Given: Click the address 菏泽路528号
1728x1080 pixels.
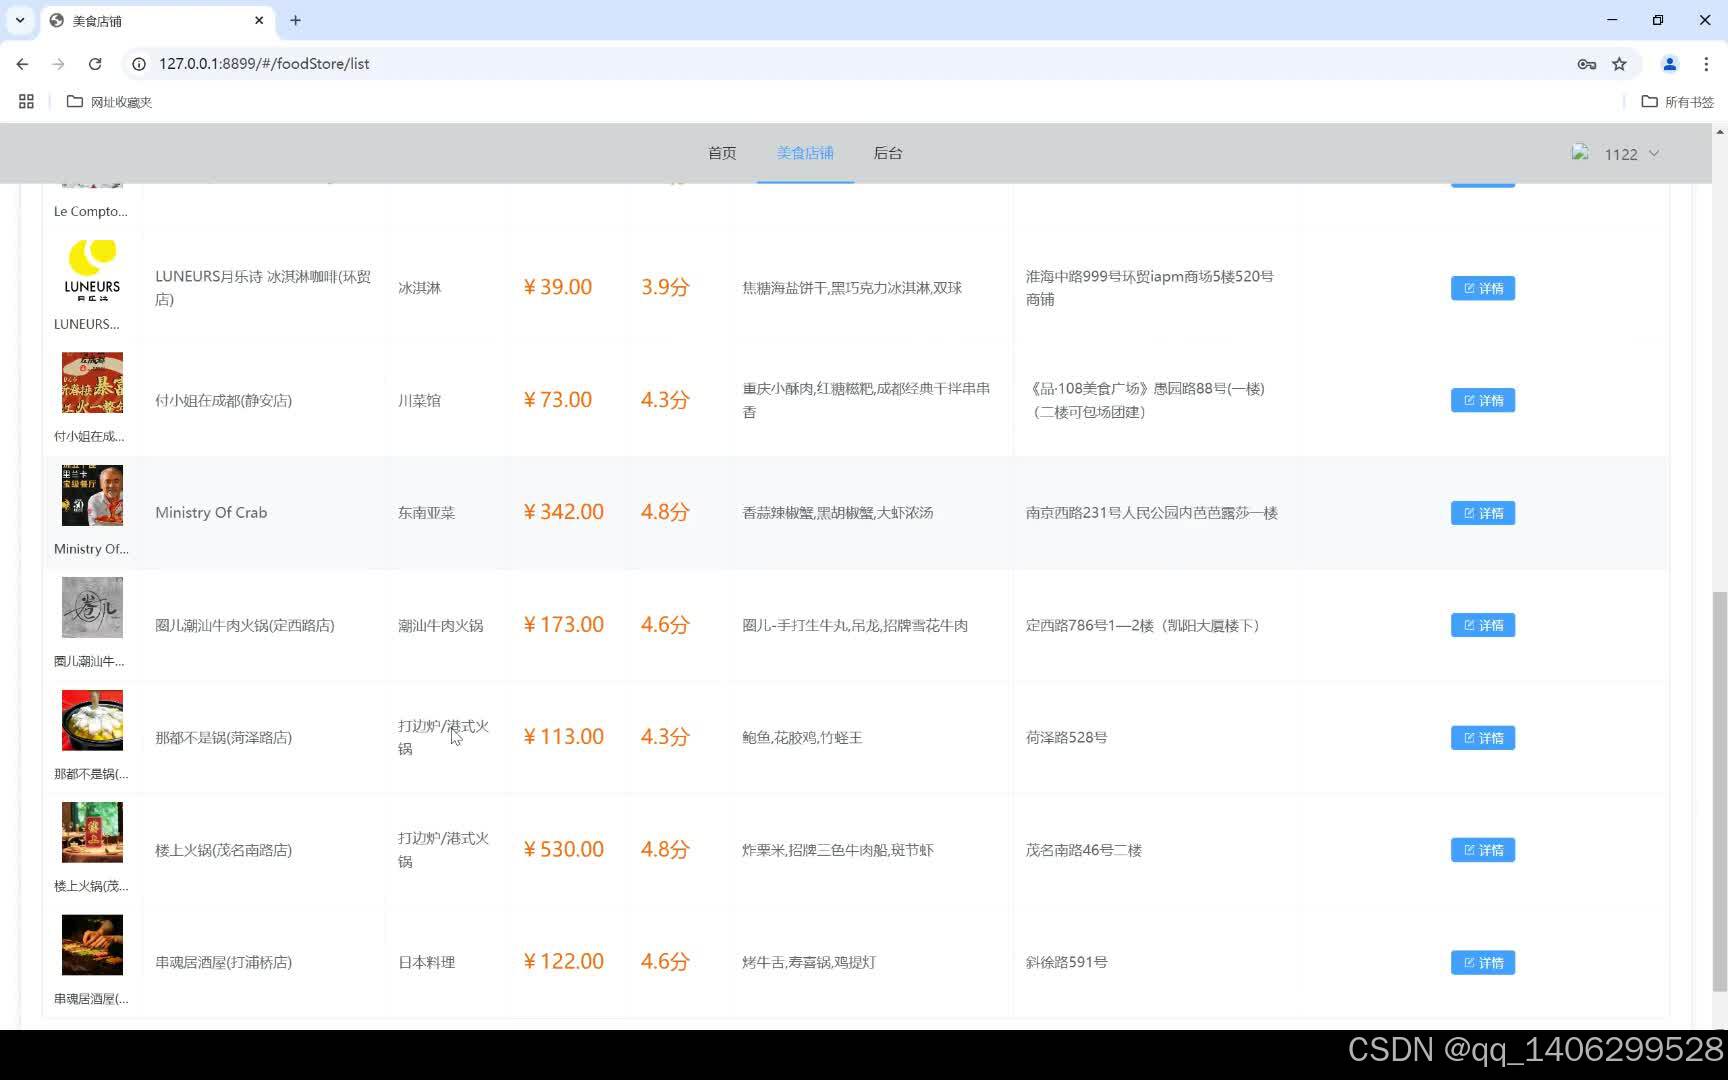Looking at the screenshot, I should click(1066, 737).
